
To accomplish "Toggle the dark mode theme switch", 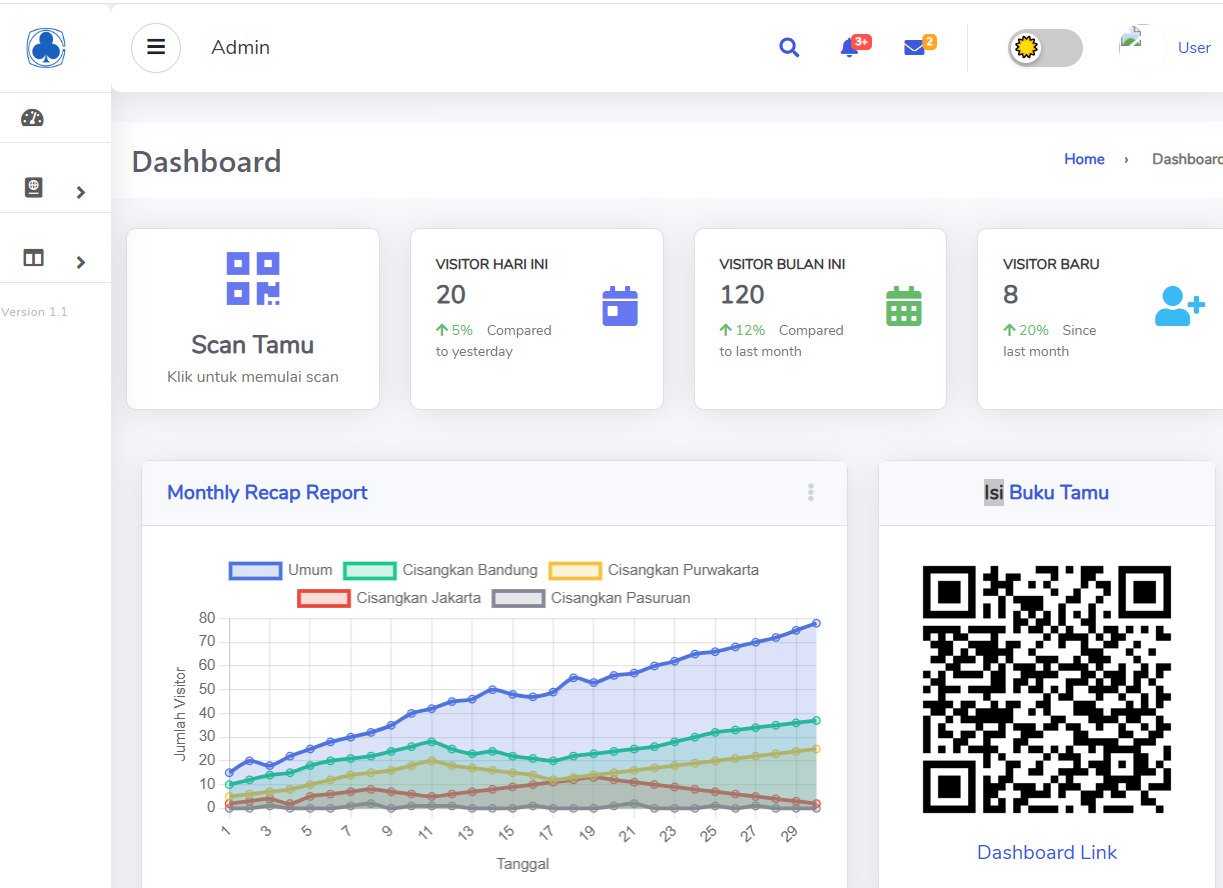I will click(1045, 48).
